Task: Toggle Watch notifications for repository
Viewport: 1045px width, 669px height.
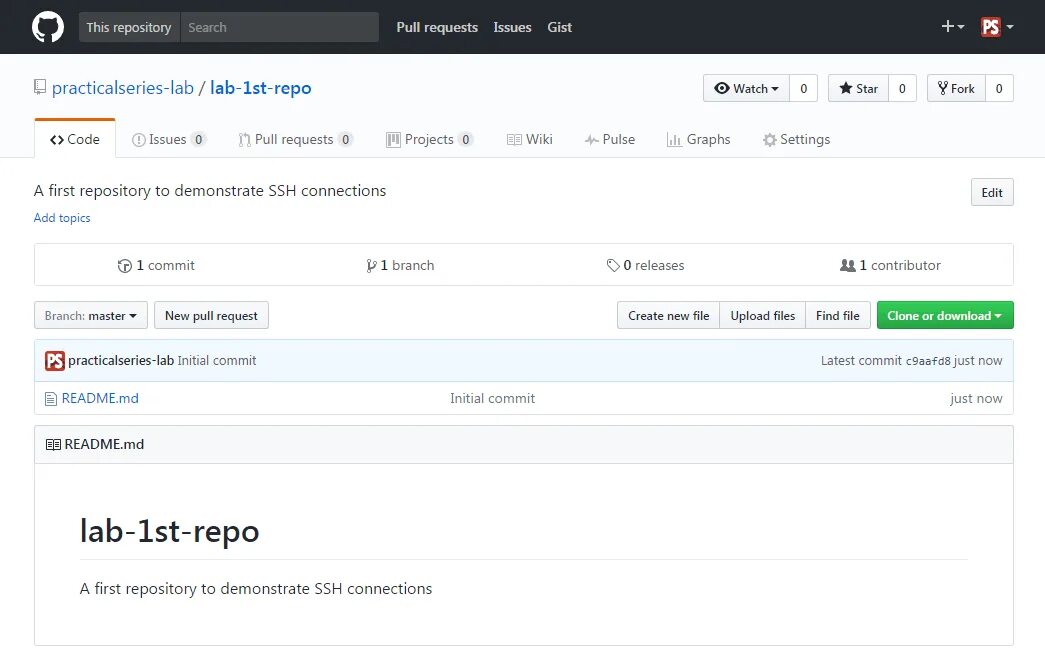Action: (747, 89)
